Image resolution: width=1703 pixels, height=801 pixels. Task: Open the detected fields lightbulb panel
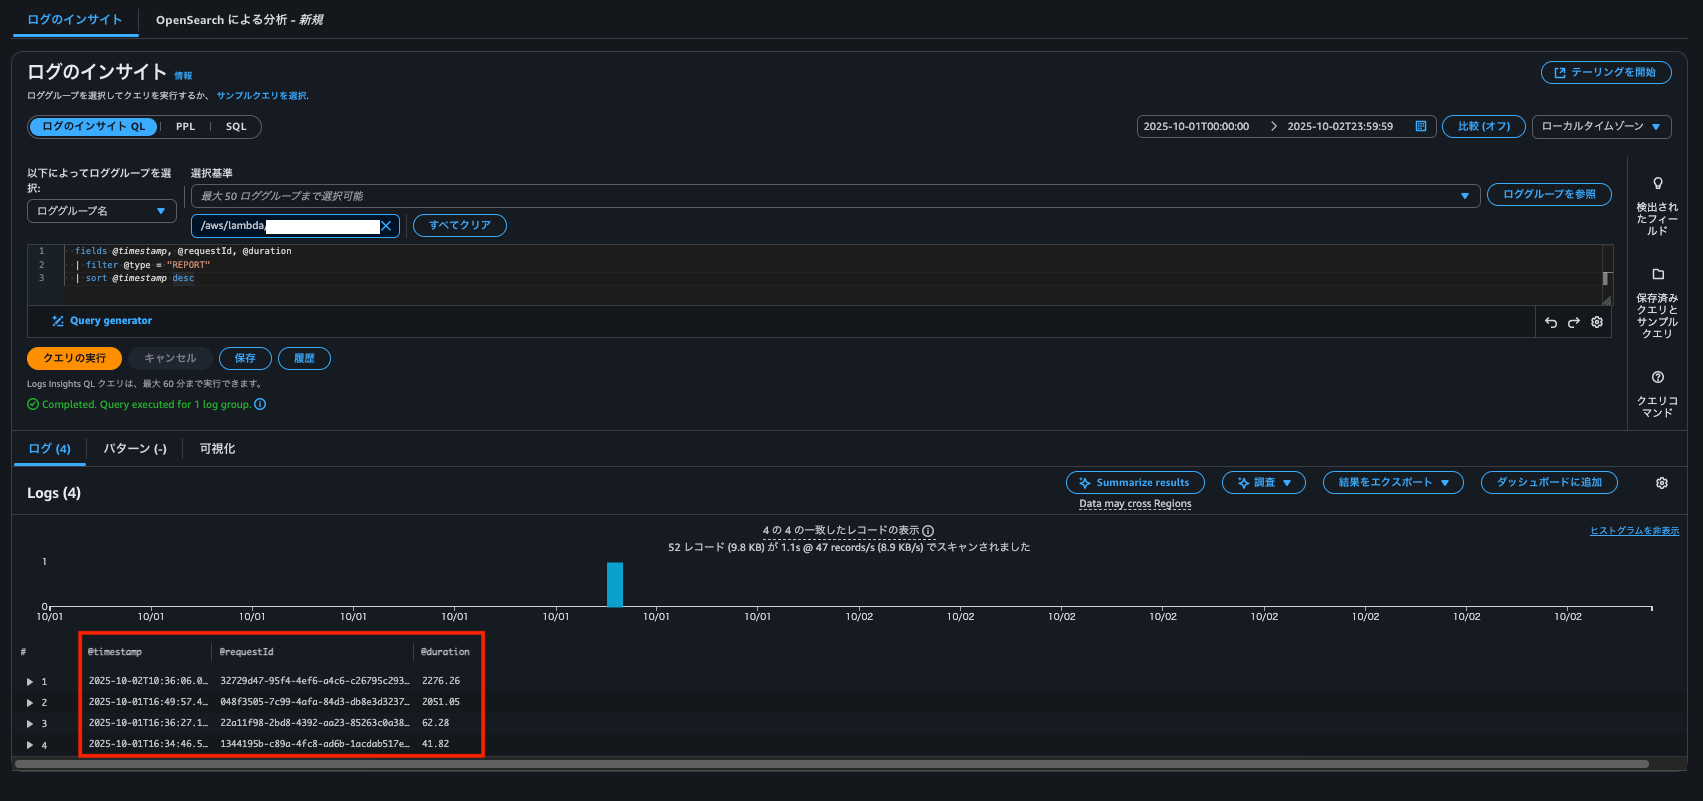click(x=1657, y=184)
